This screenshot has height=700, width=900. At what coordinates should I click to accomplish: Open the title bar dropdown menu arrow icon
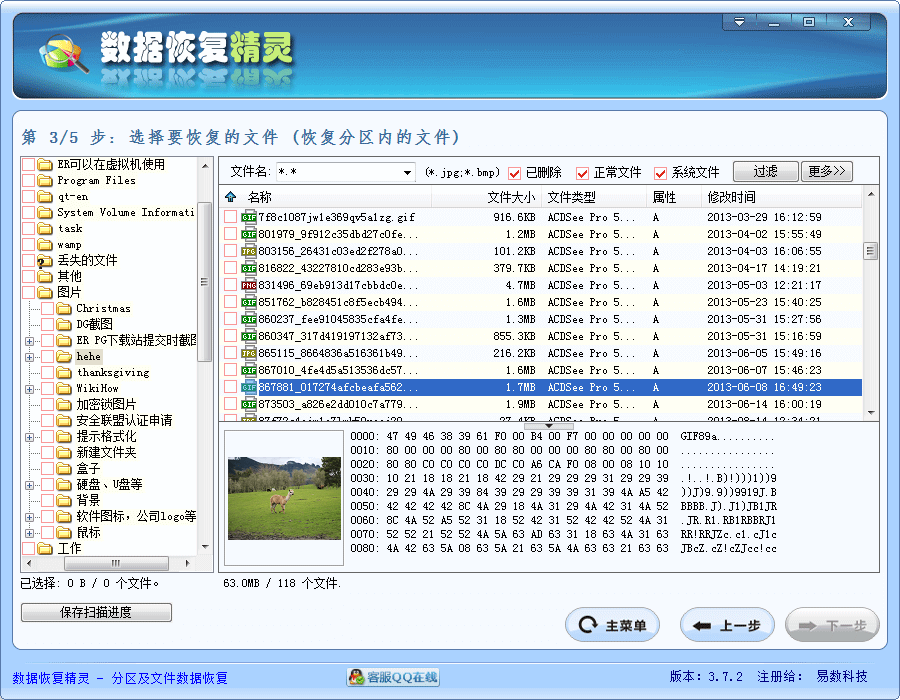739,22
